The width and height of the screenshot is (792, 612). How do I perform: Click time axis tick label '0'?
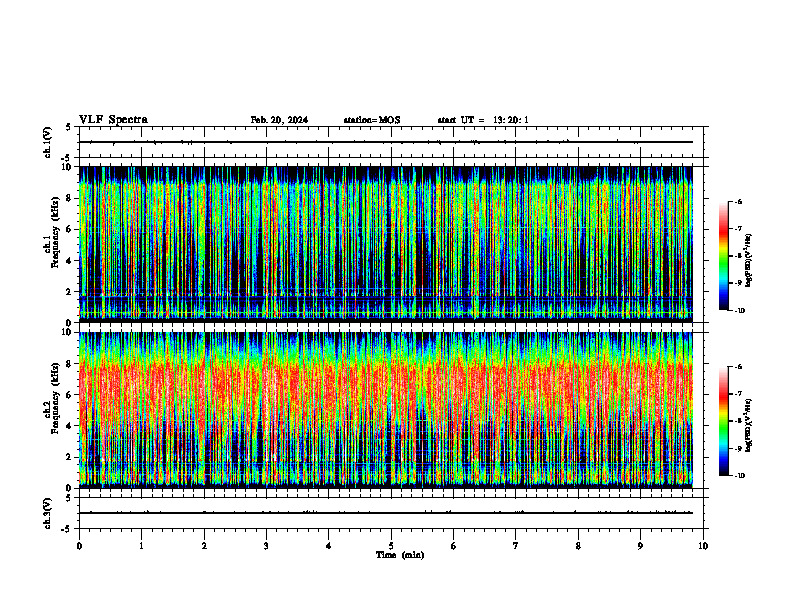coord(79,546)
